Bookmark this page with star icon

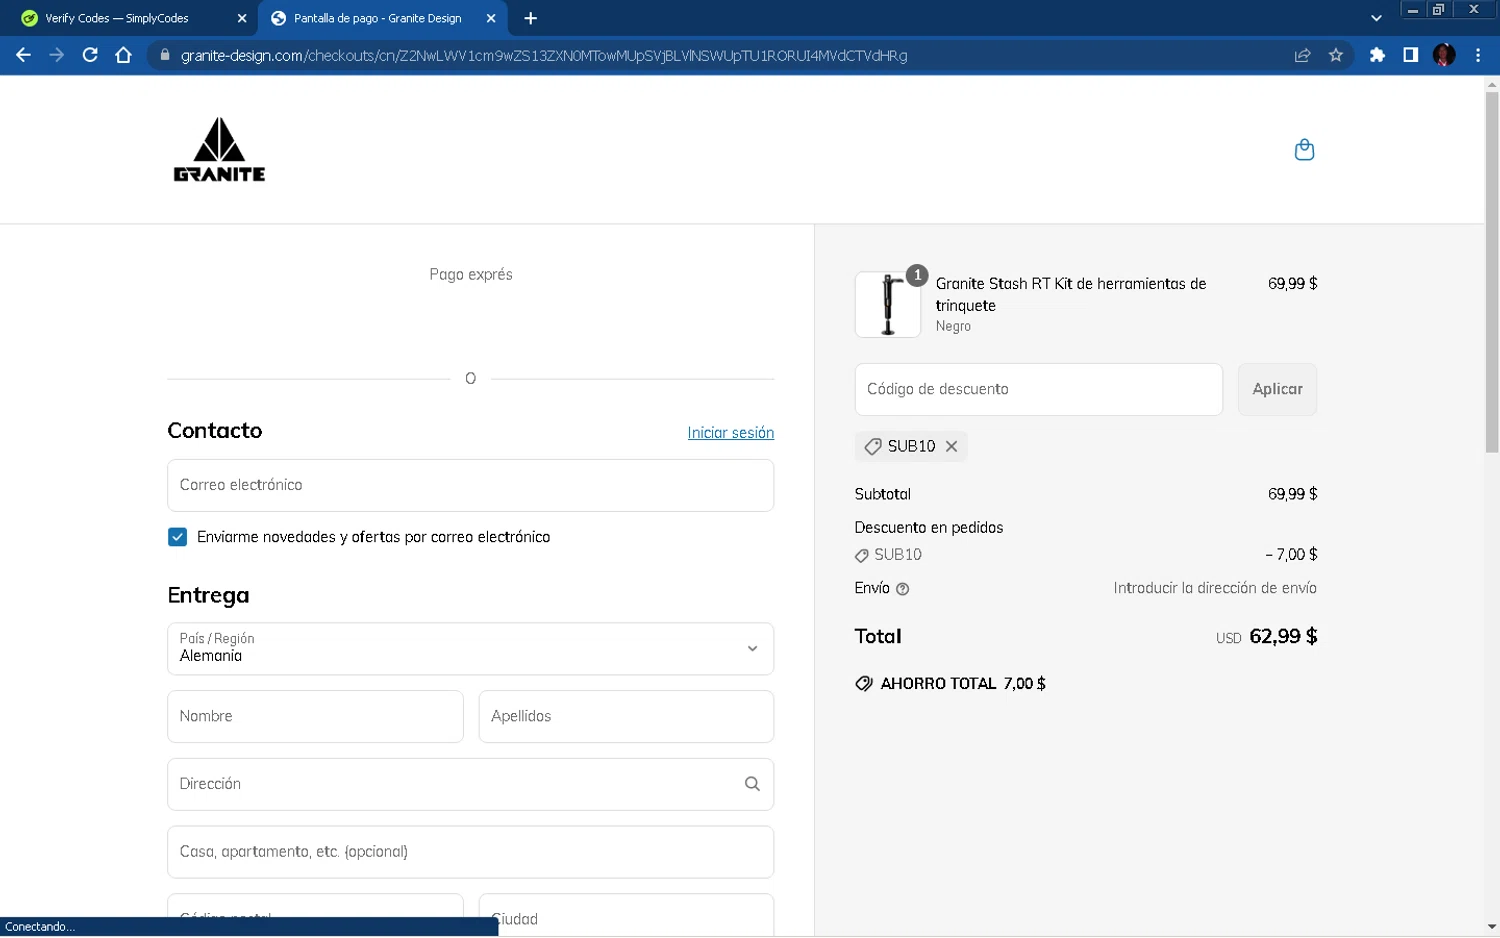[x=1336, y=55]
